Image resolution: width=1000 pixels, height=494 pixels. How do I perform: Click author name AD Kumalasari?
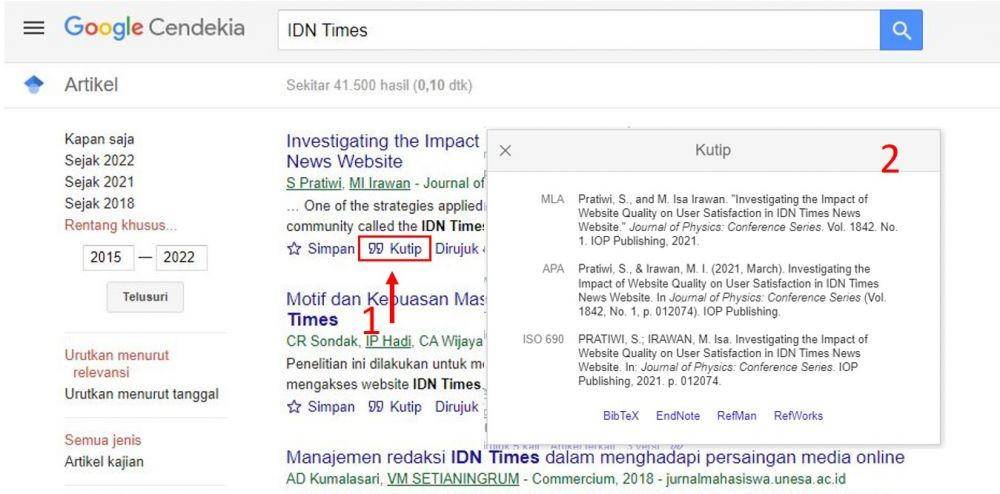click(x=334, y=479)
